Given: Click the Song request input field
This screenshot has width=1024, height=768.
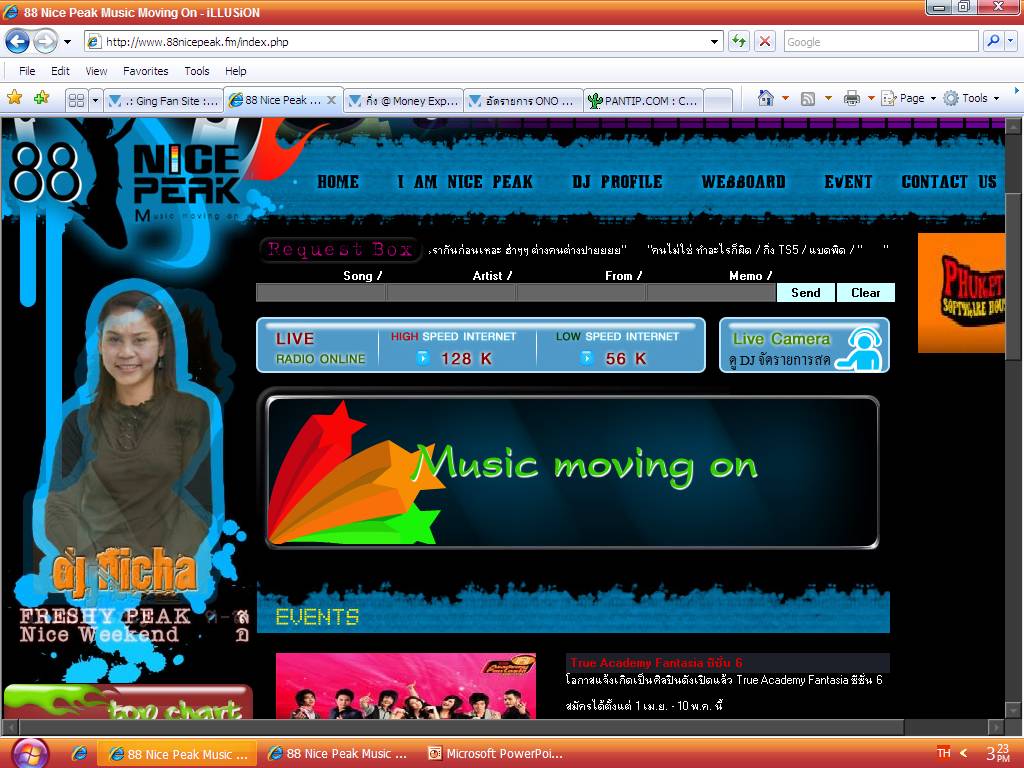Looking at the screenshot, I should pos(321,293).
